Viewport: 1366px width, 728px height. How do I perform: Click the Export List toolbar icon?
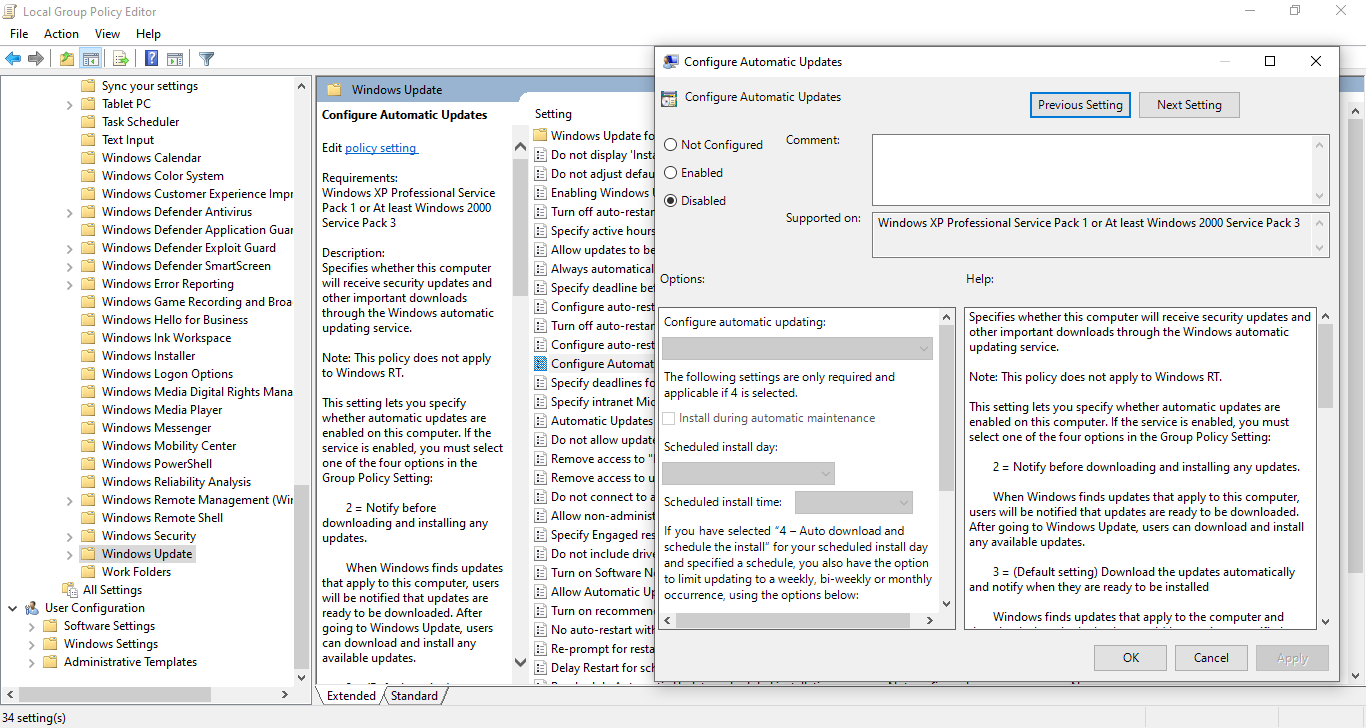coord(120,59)
